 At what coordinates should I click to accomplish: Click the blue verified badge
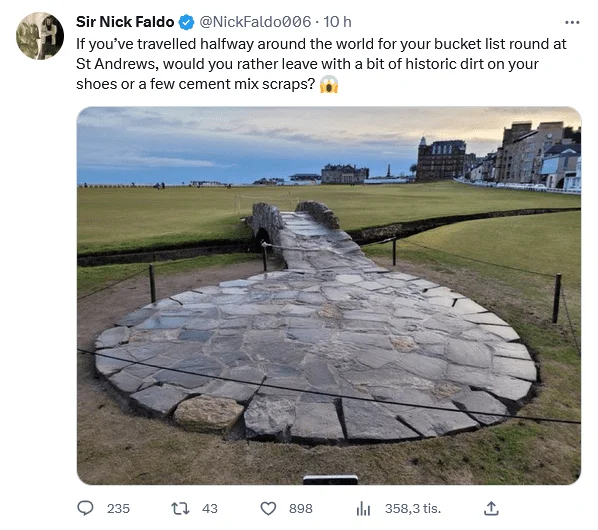point(186,22)
